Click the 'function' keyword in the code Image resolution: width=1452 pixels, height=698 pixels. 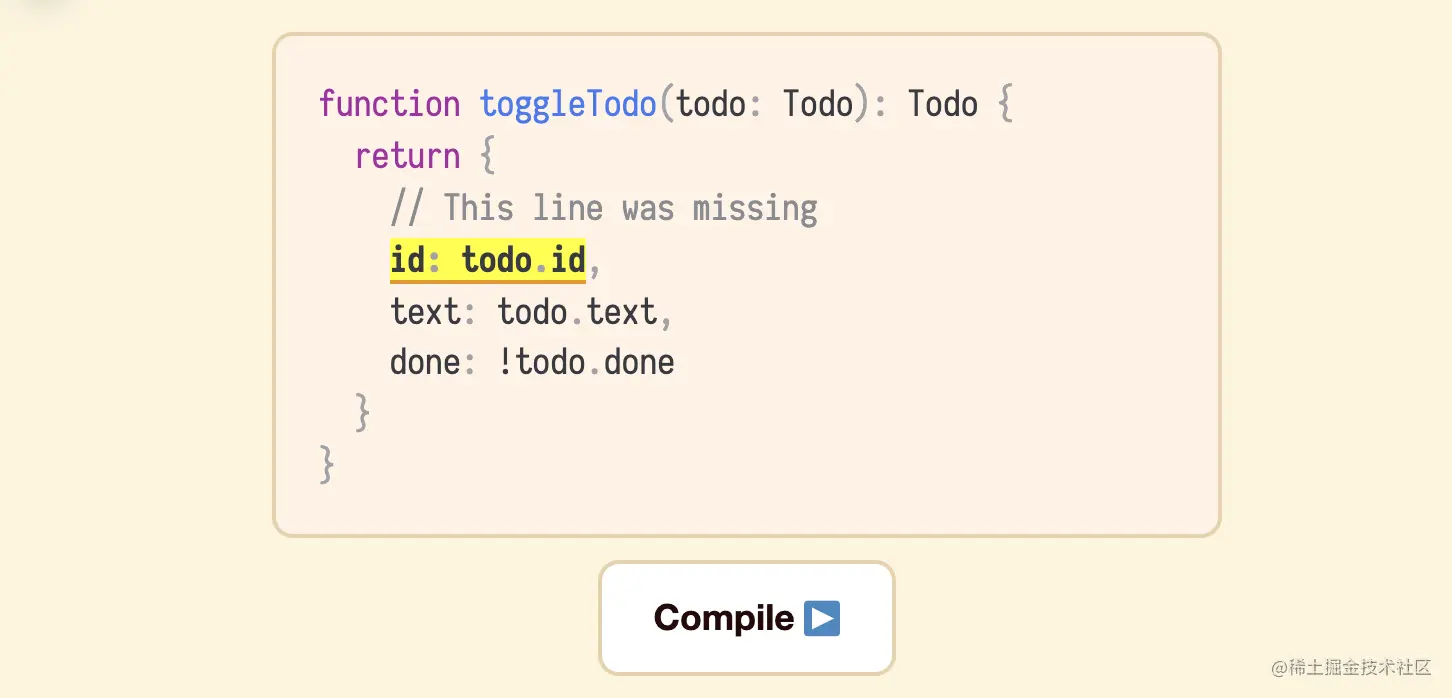tap(389, 104)
